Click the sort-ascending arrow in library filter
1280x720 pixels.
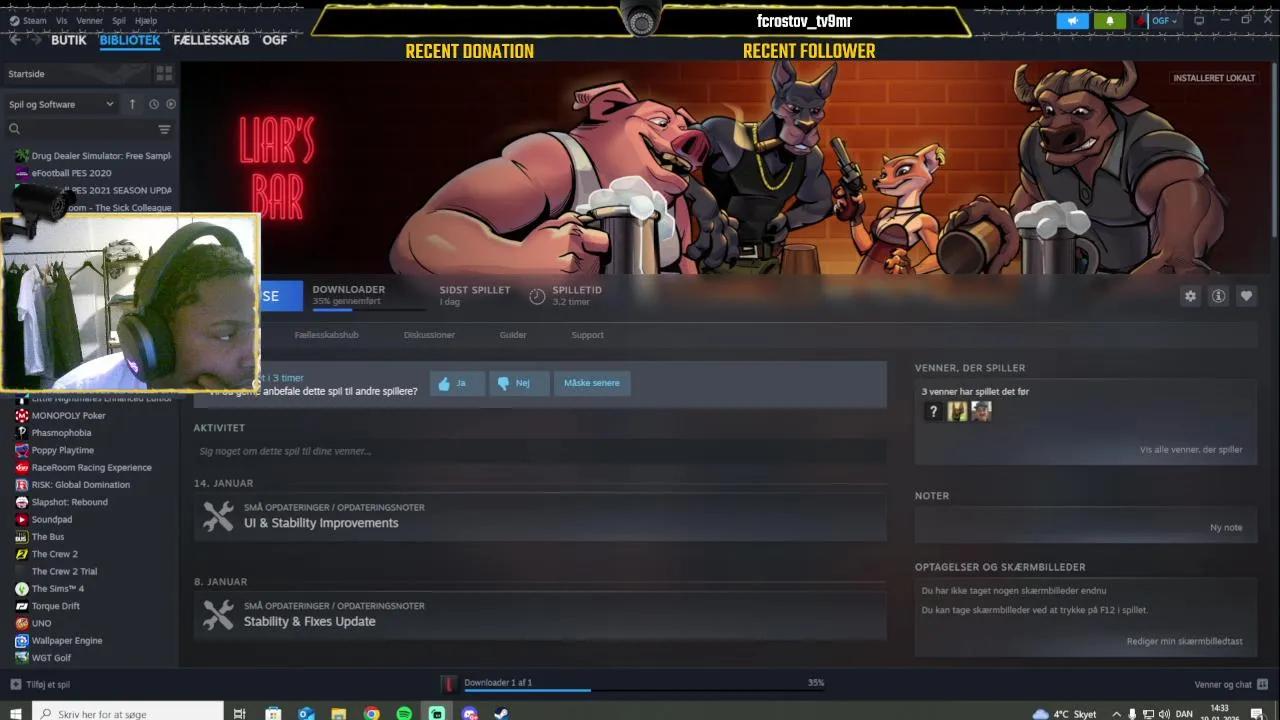click(x=132, y=104)
